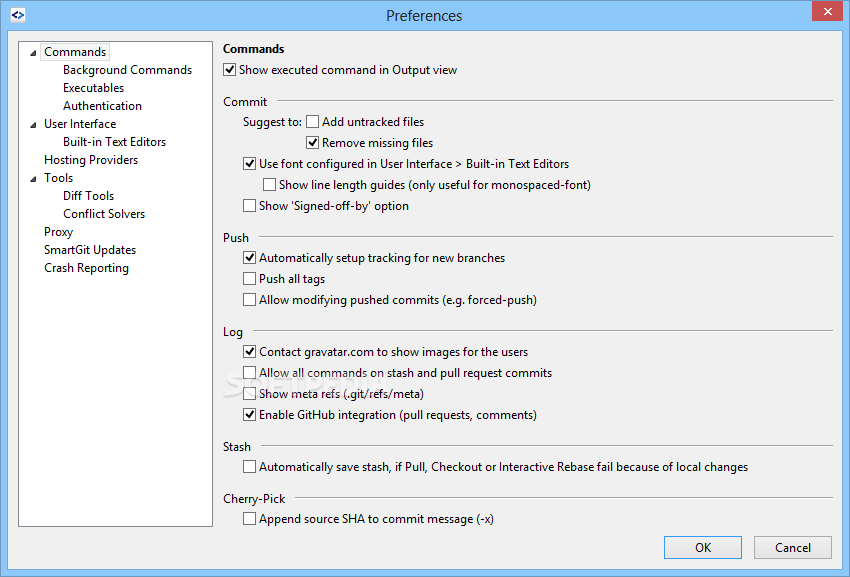
Task: Click the SmartGit icon in title bar
Action: 18,15
